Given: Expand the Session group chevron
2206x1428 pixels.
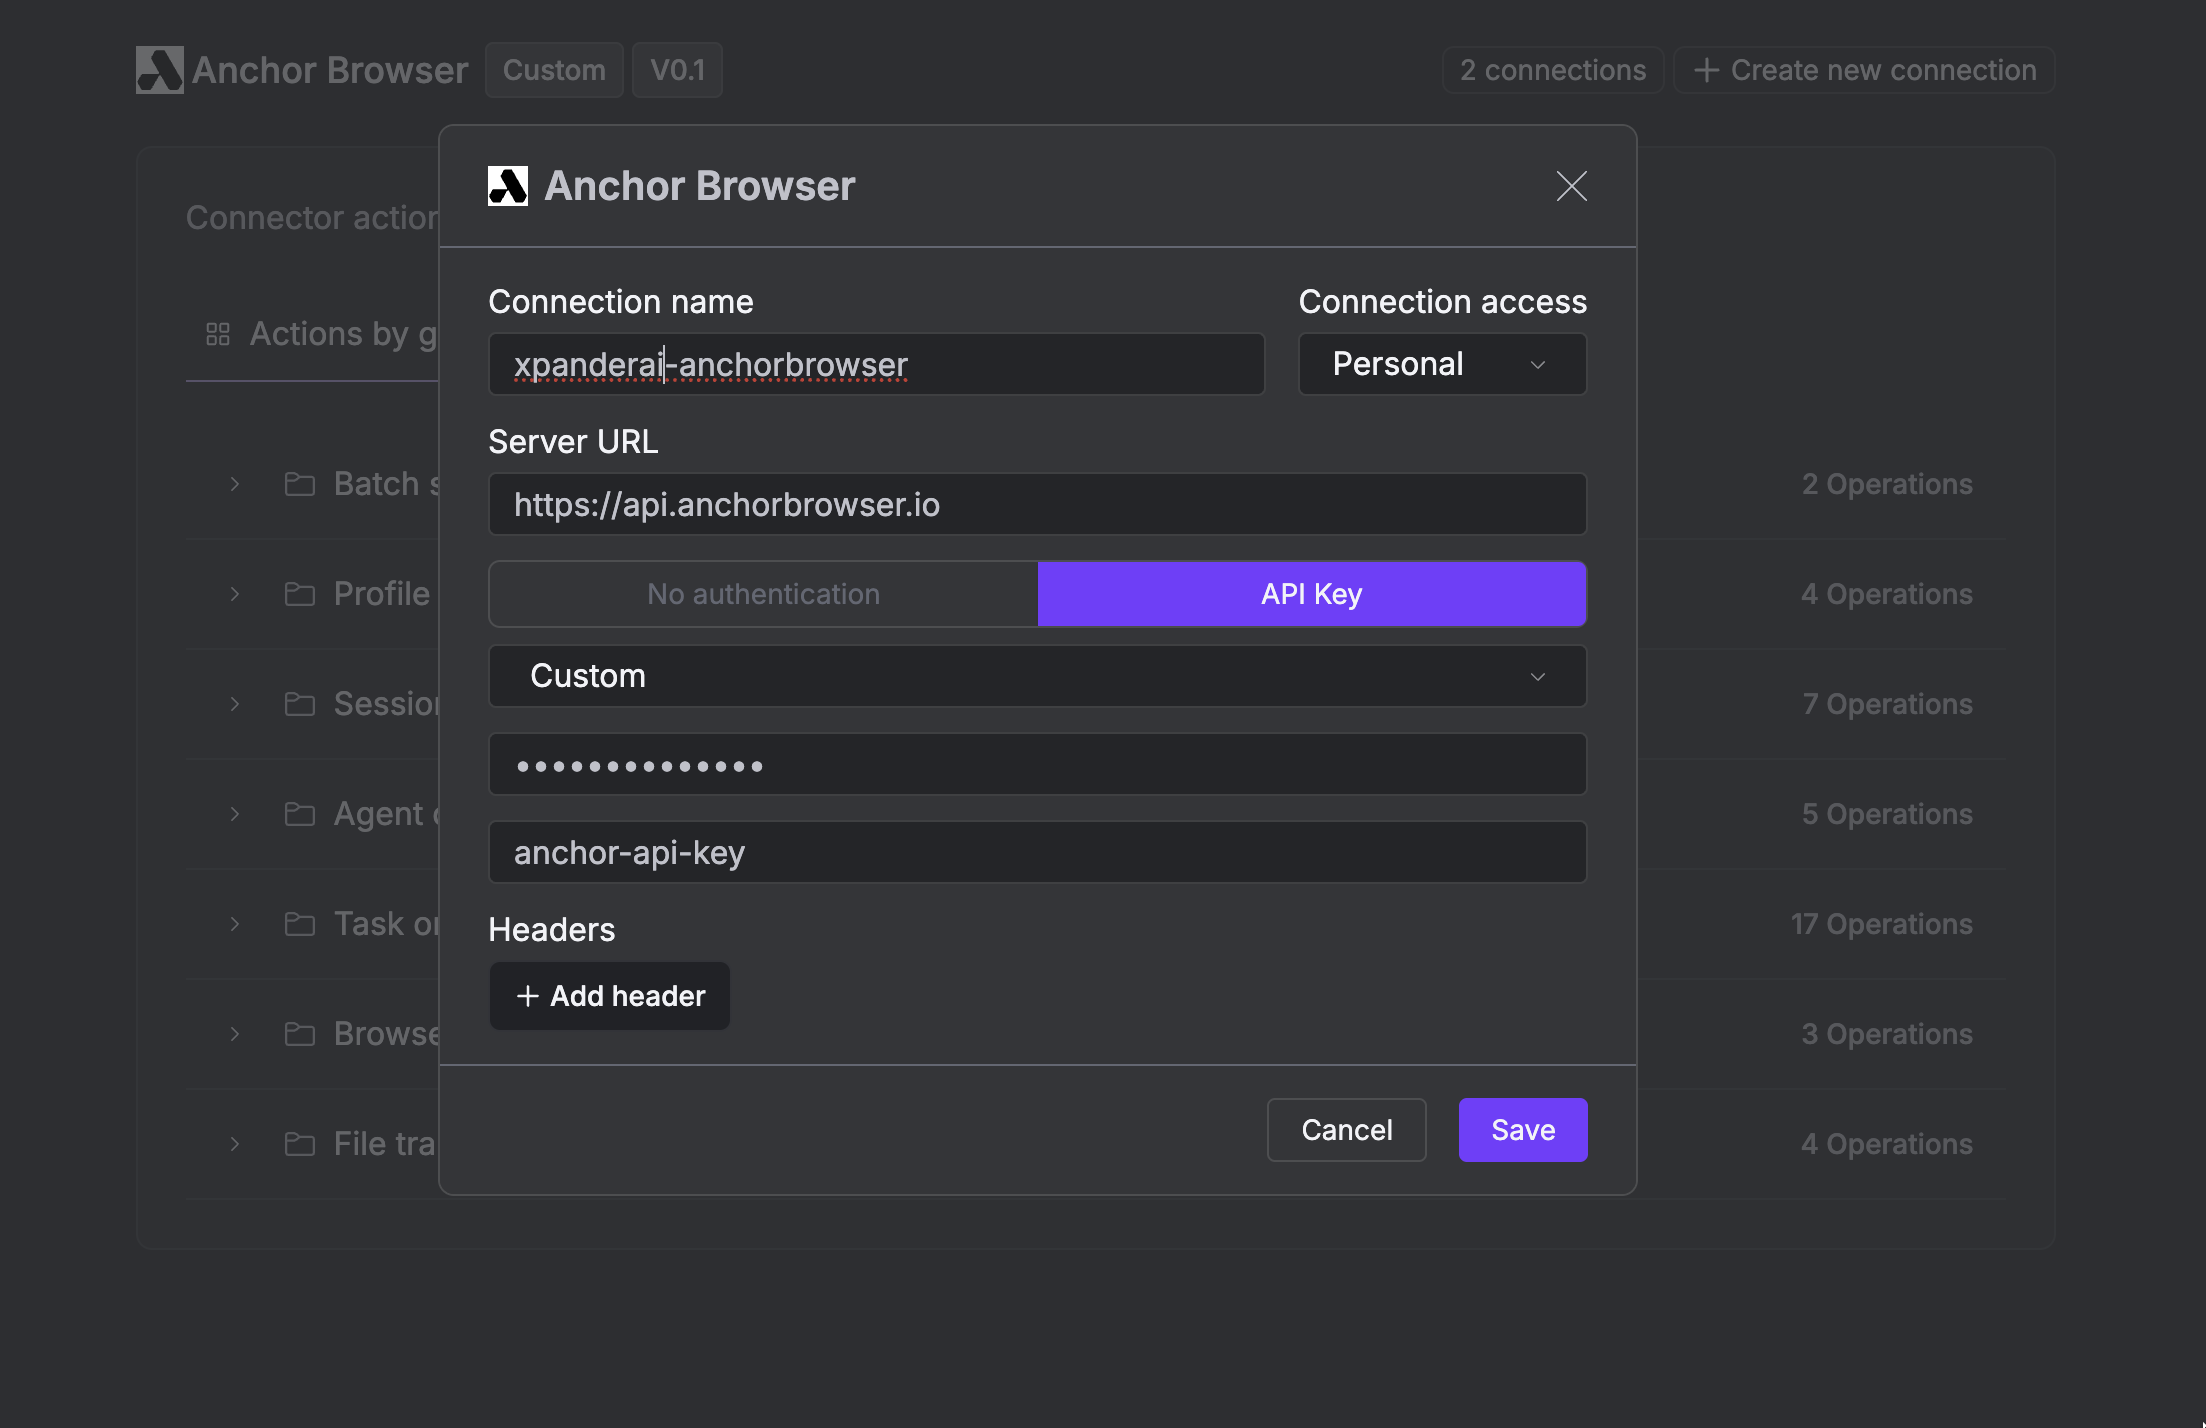Looking at the screenshot, I should 235,704.
